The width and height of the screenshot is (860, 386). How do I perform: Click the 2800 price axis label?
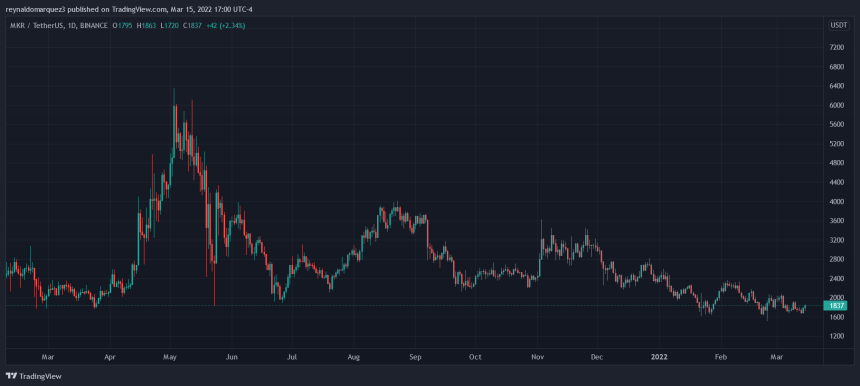[836, 259]
